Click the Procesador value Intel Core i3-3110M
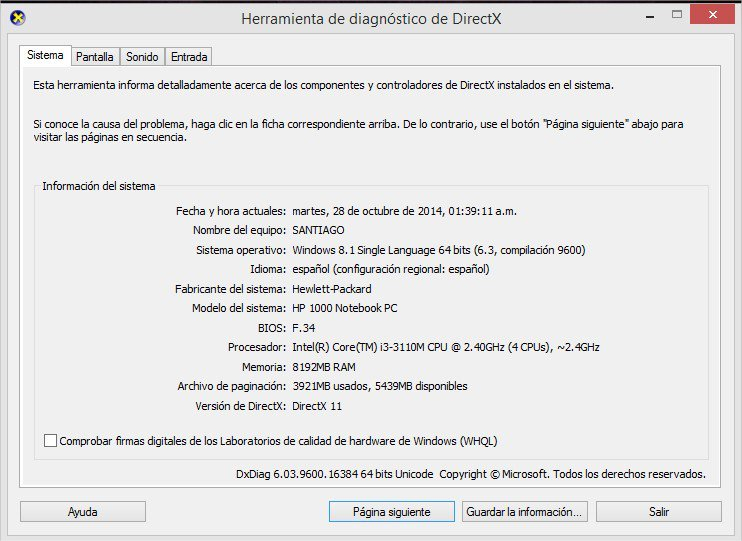This screenshot has height=541, width=742. [x=445, y=347]
